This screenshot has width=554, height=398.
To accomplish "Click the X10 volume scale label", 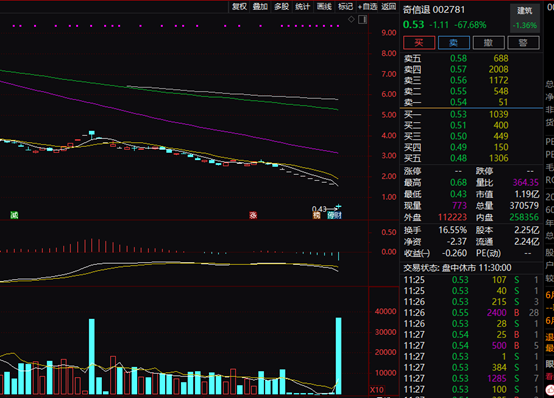I will (x=377, y=390).
